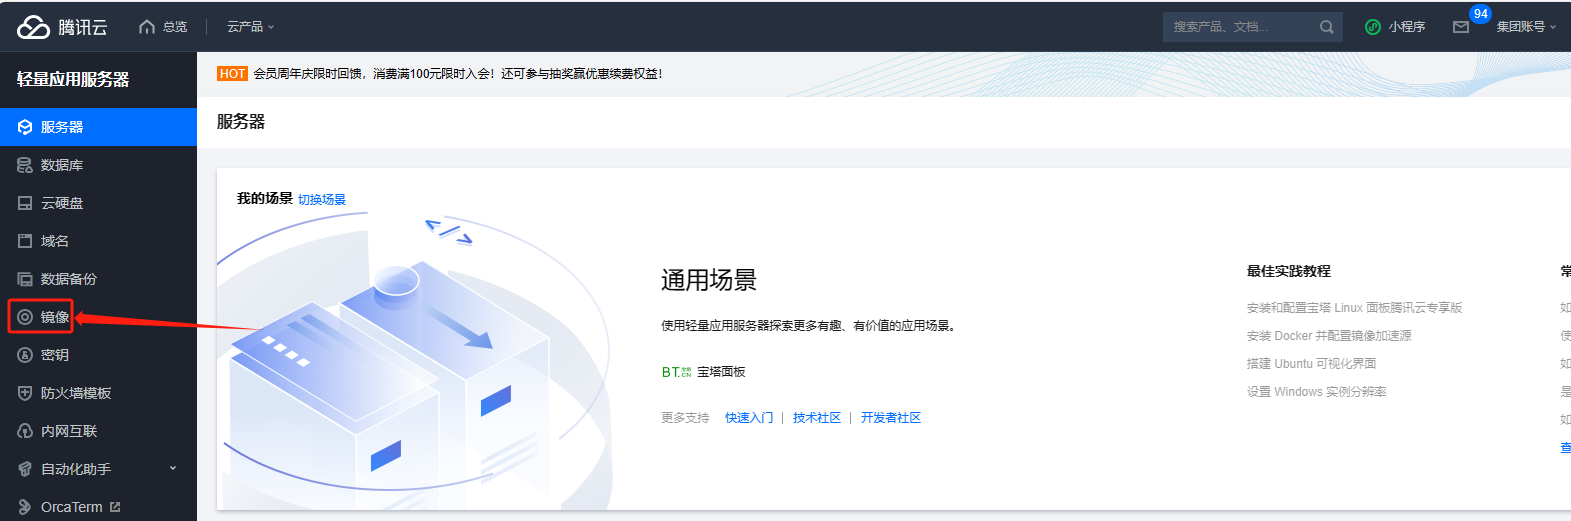This screenshot has height=521, width=1571.
Task: Open tutorial 安装 Docker 并配置镜像加速源
Action: tap(1329, 336)
